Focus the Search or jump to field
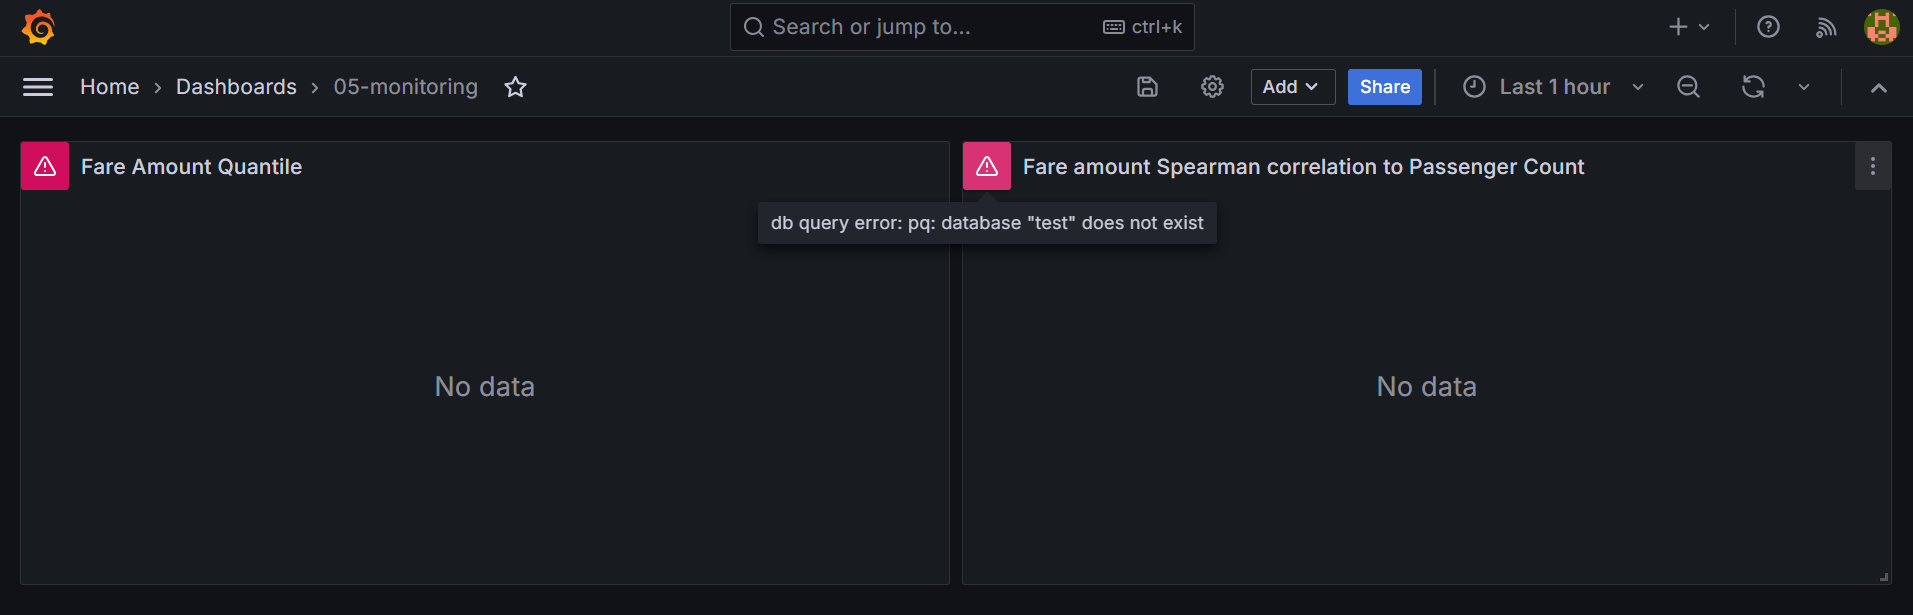 (x=962, y=27)
